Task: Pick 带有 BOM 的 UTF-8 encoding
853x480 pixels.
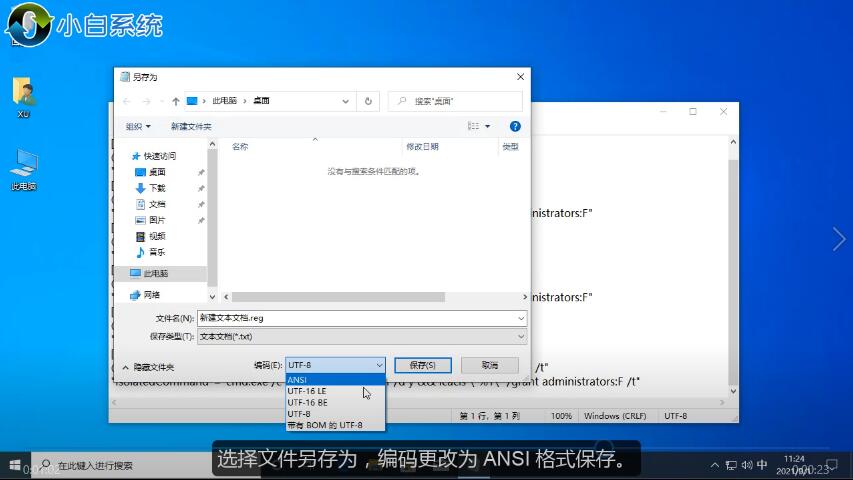Action: [x=323, y=425]
